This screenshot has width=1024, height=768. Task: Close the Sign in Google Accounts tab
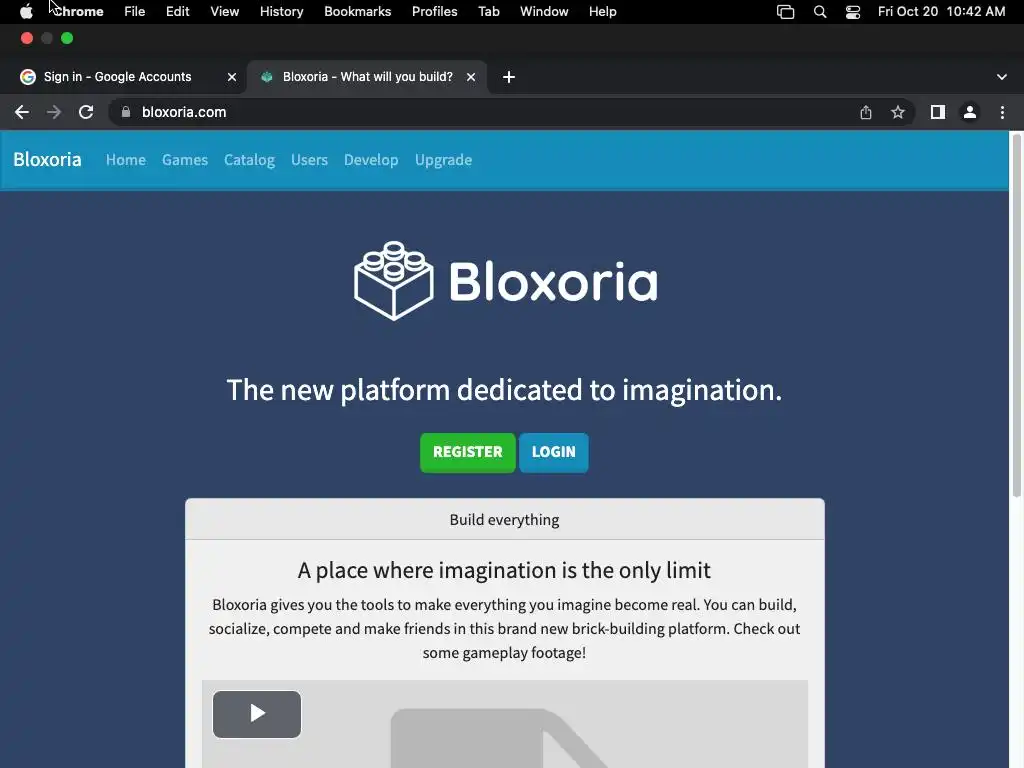click(232, 77)
